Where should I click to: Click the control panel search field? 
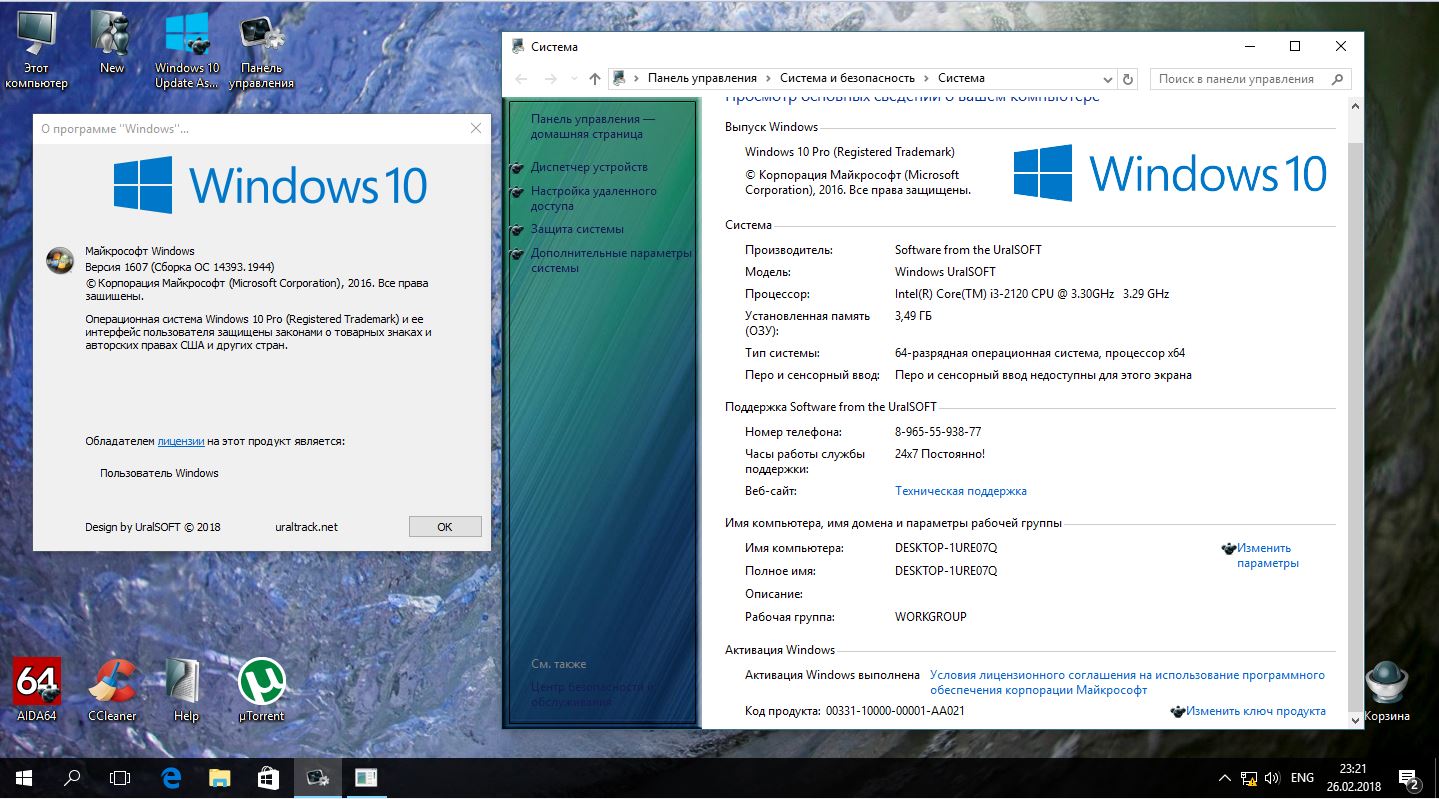point(1251,79)
